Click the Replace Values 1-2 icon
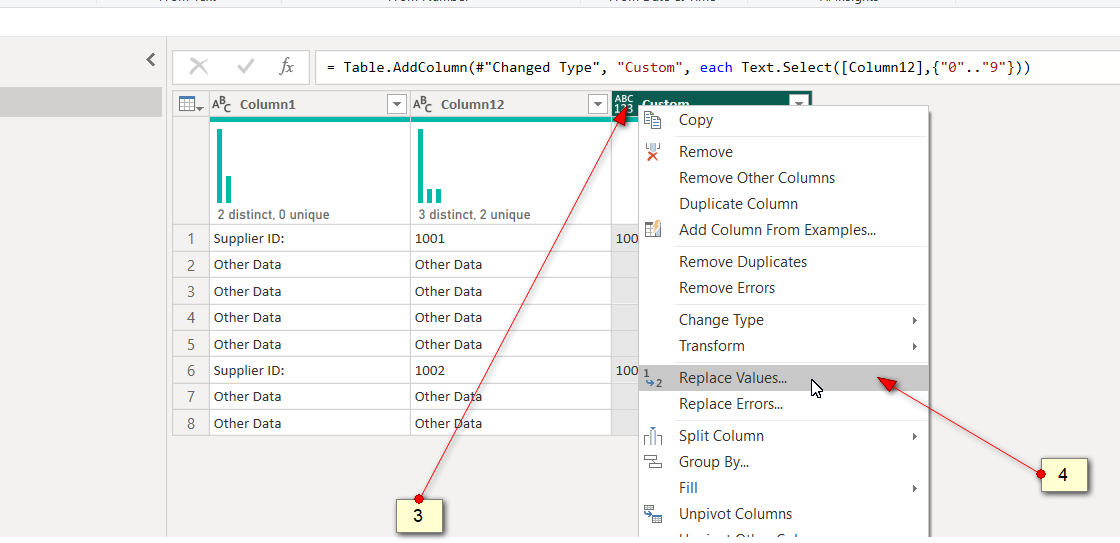 [x=653, y=378]
